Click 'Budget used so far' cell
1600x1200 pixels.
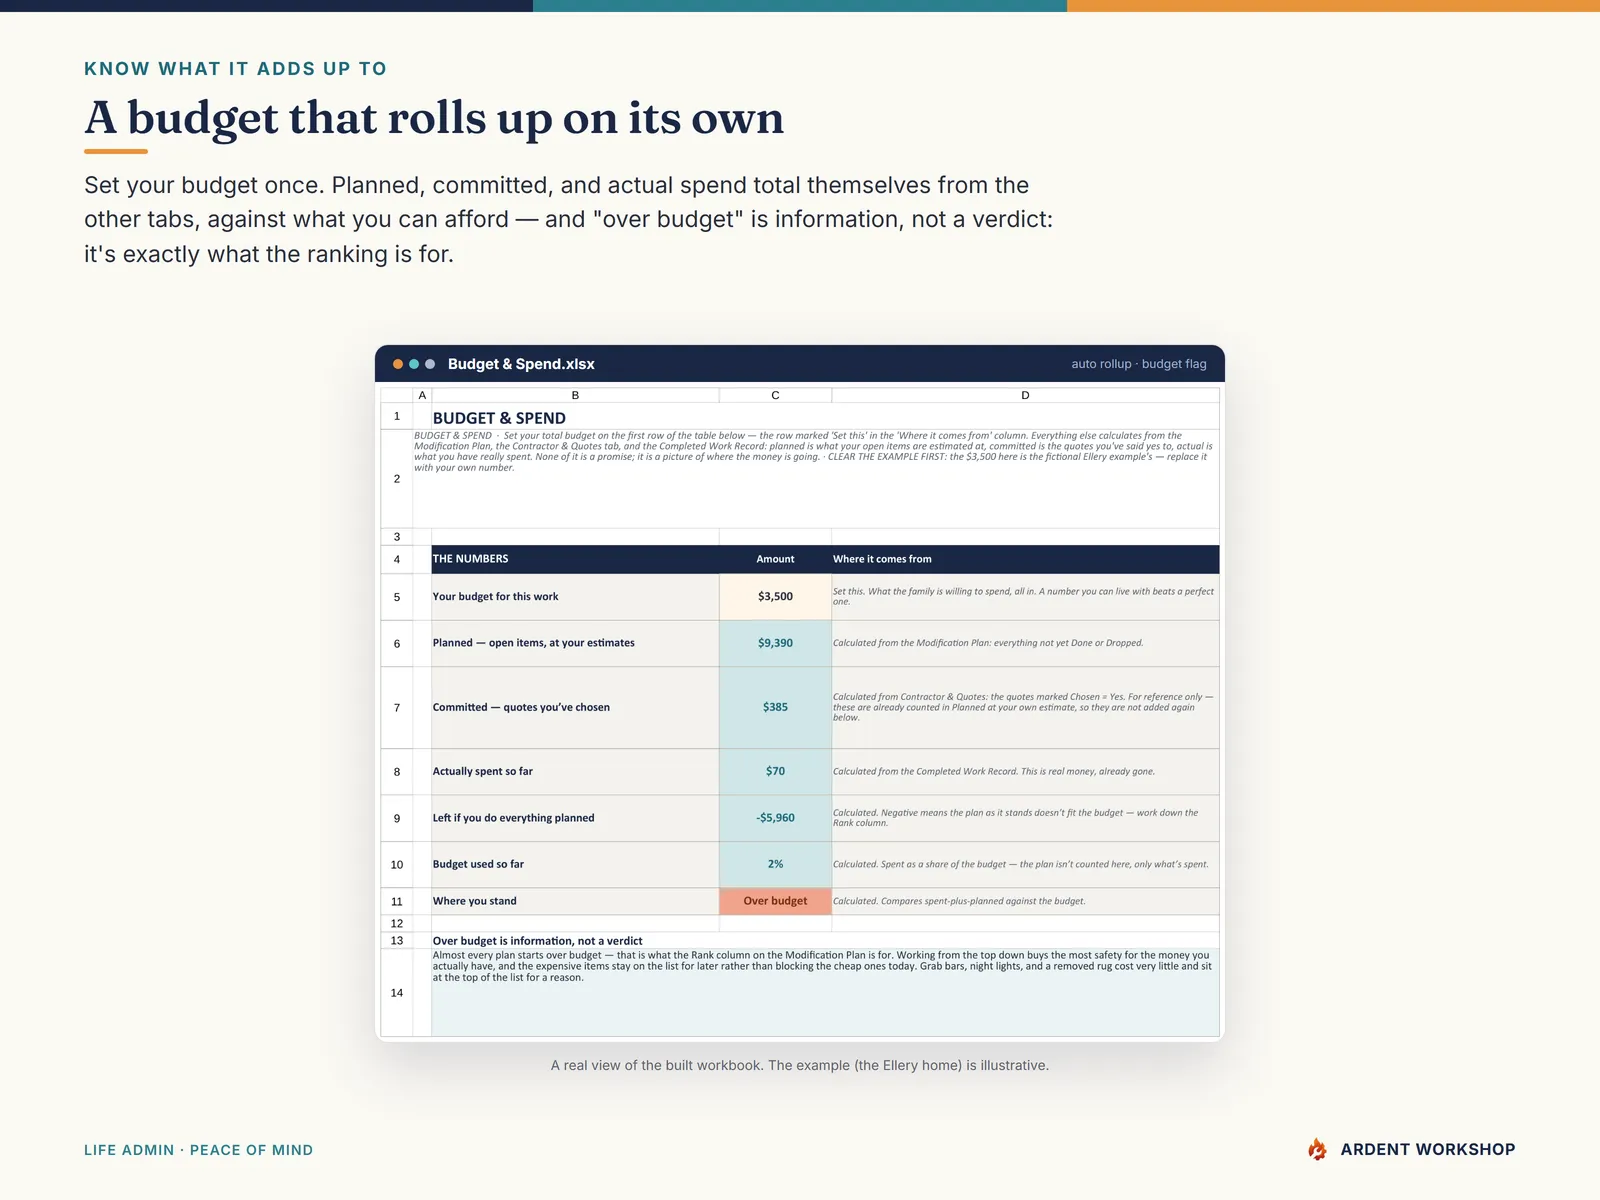coord(575,864)
